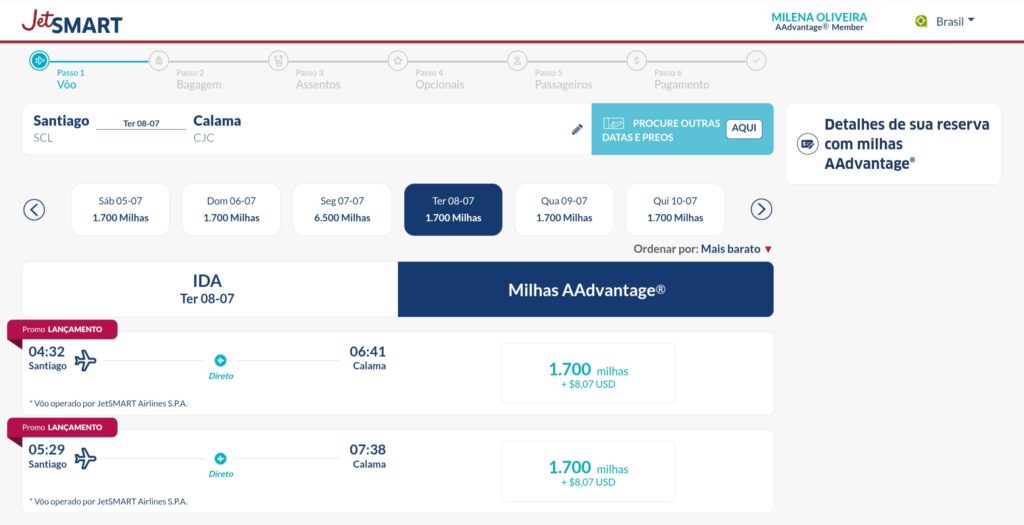Click the Promo LANÇAMENTO tag on the 05:29 flight
The height and width of the screenshot is (525, 1024).
point(63,428)
